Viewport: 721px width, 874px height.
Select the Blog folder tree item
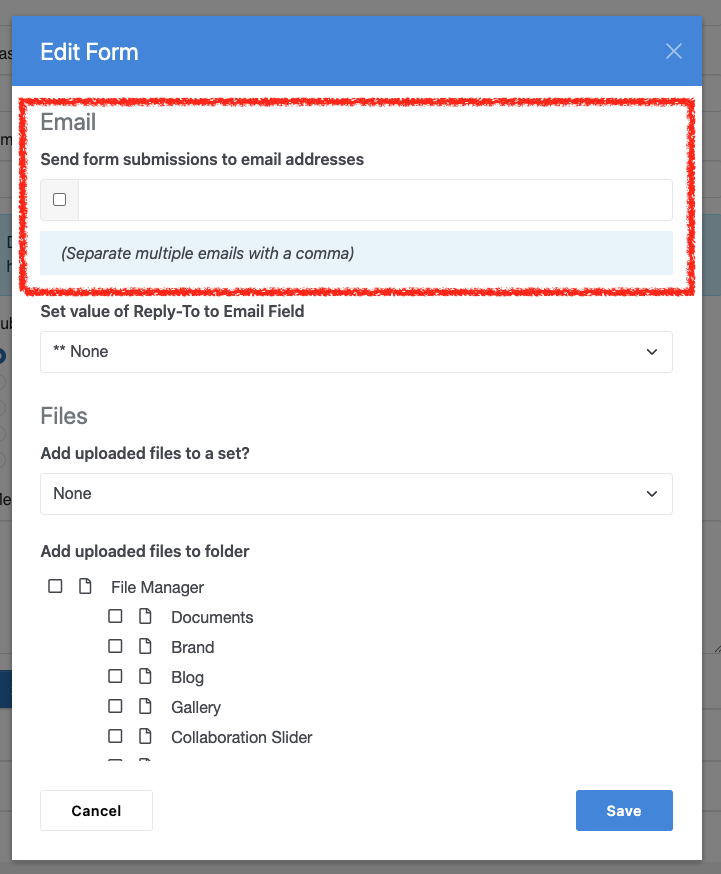pos(187,677)
